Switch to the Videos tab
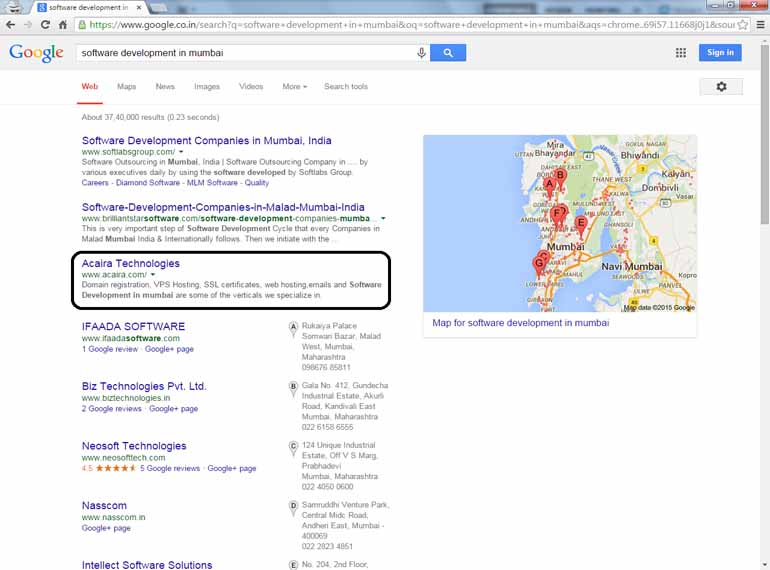 (251, 86)
